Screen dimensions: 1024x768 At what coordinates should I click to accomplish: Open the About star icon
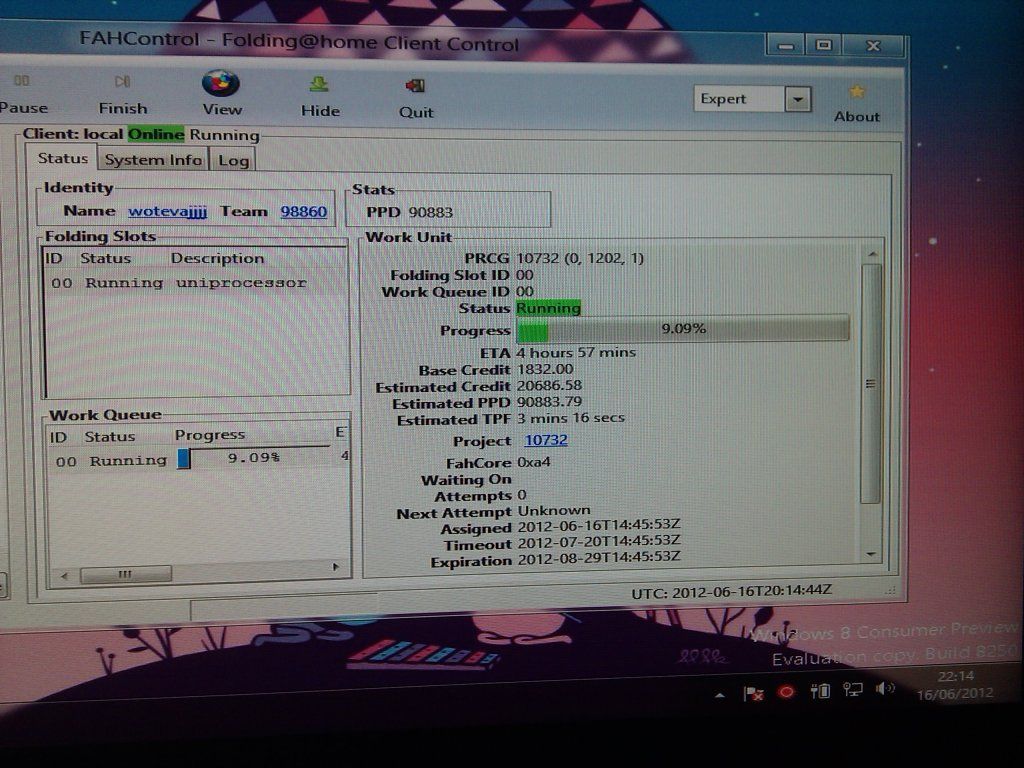point(857,92)
